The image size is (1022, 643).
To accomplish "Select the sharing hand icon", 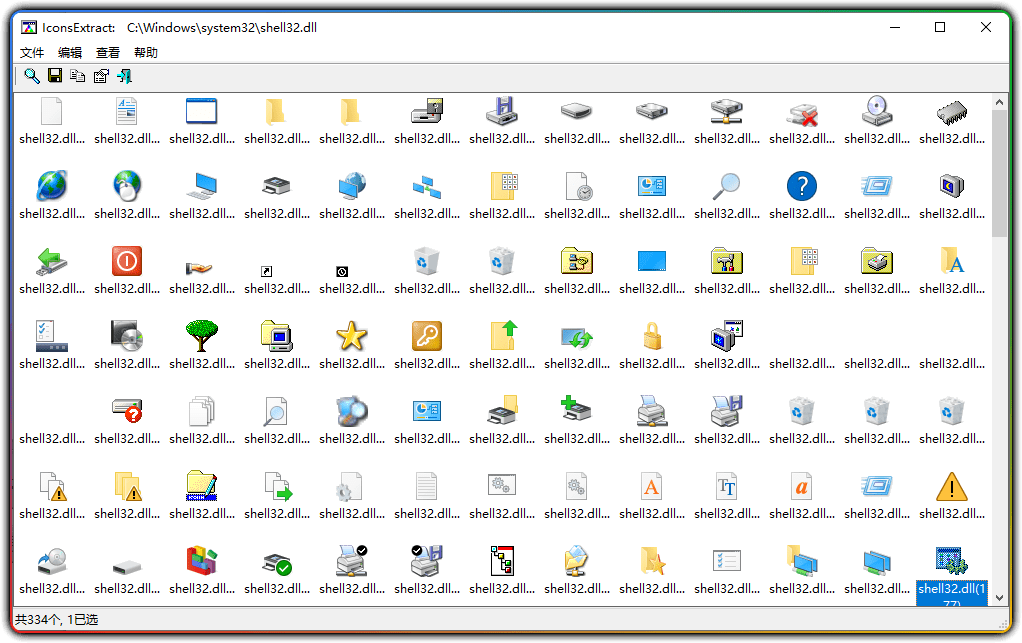I will (x=199, y=268).
